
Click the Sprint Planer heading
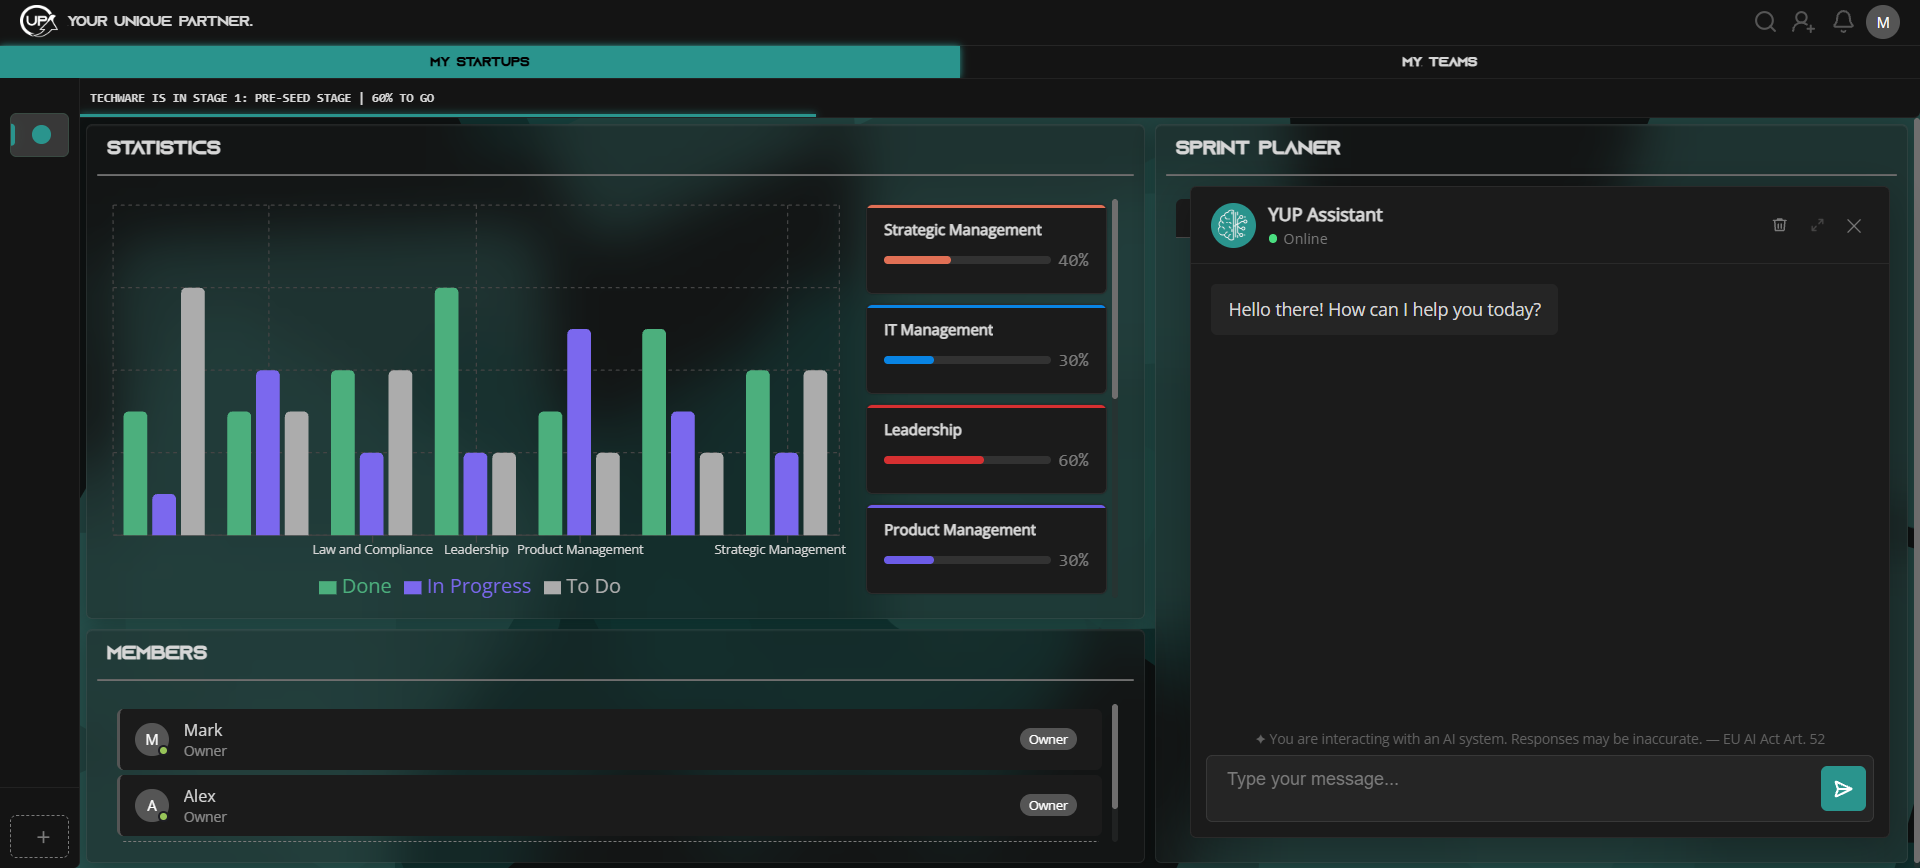(x=1258, y=148)
